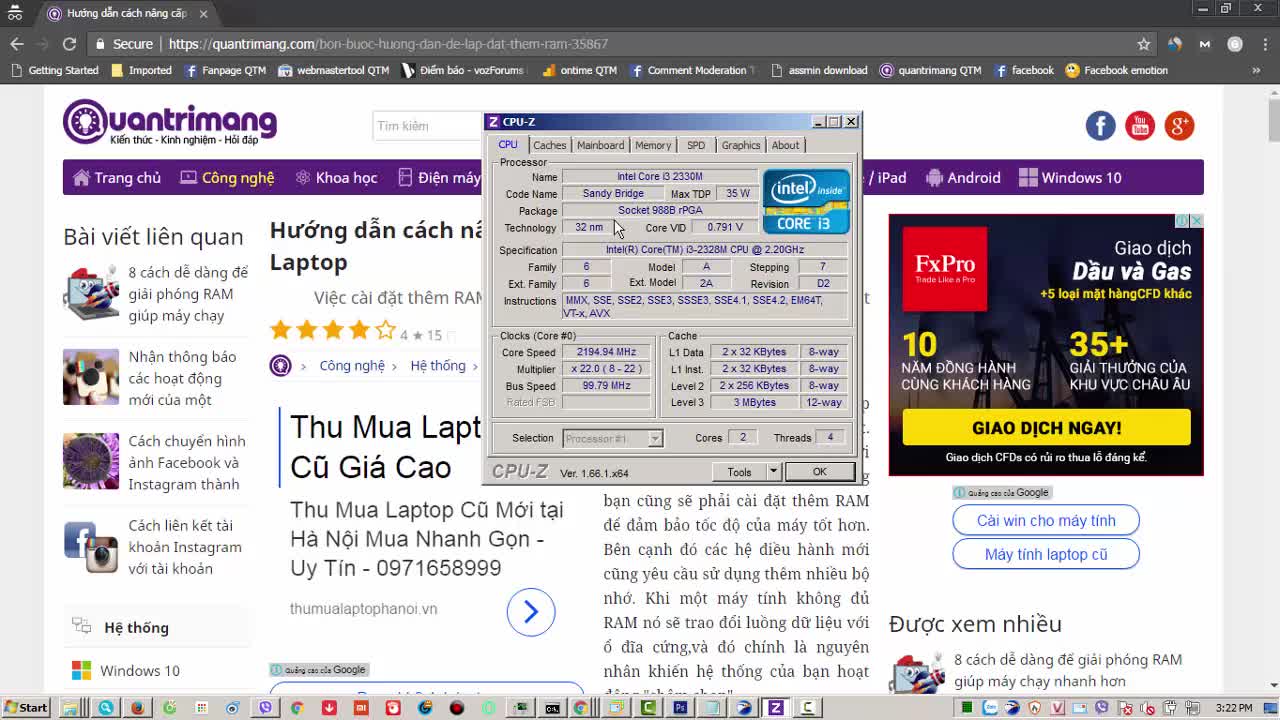
Task: Click the 'Công nghệ' breadcrumb link
Action: tap(352, 366)
